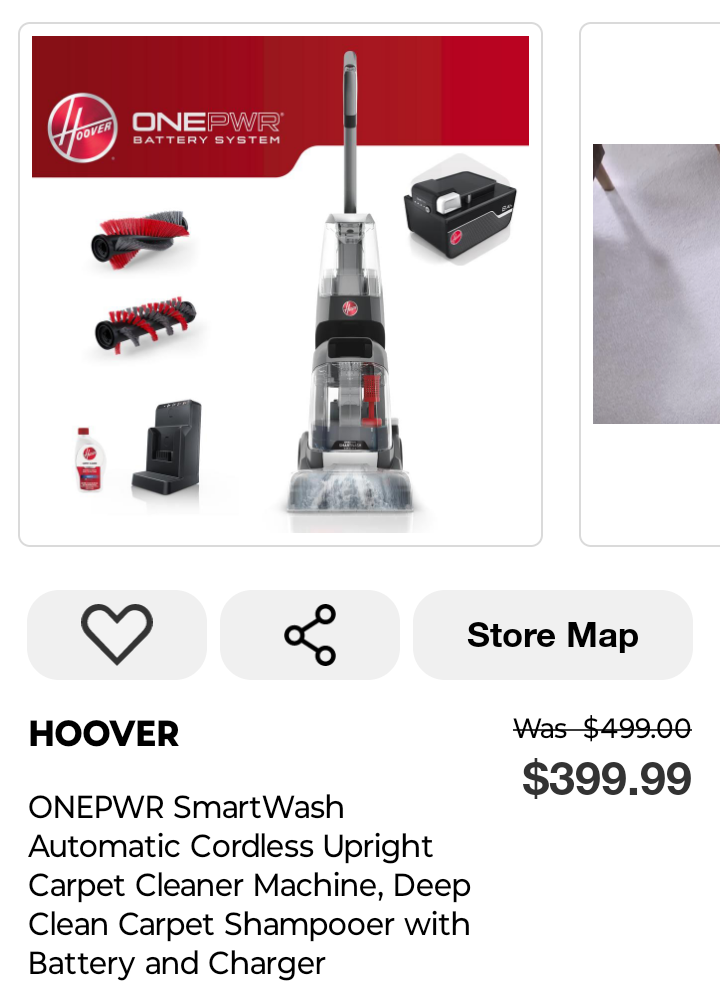Tap the ONEPWR Battery System logo
This screenshot has width=720, height=1002.
tap(206, 128)
